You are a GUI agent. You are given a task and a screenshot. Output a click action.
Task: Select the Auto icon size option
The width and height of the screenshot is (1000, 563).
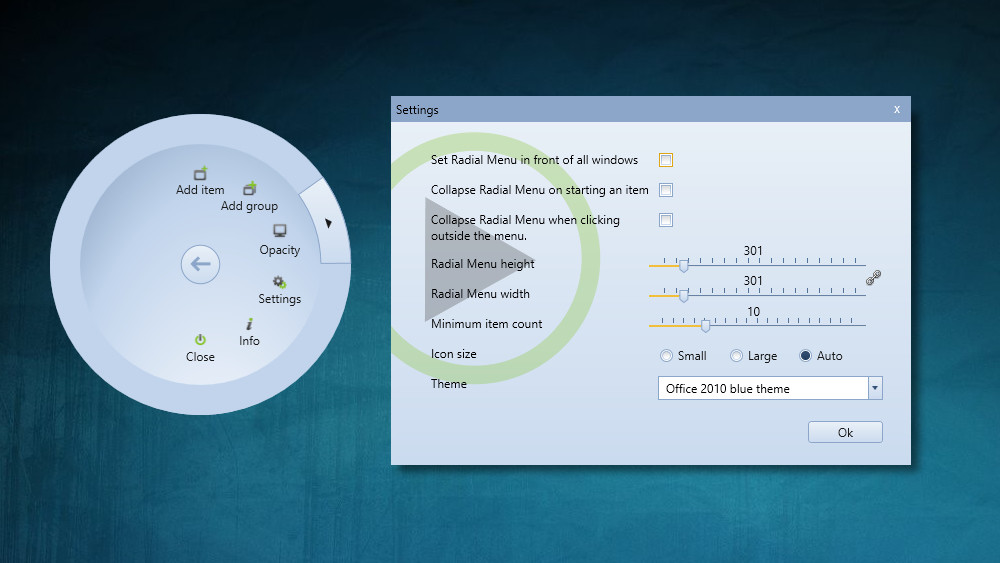806,356
